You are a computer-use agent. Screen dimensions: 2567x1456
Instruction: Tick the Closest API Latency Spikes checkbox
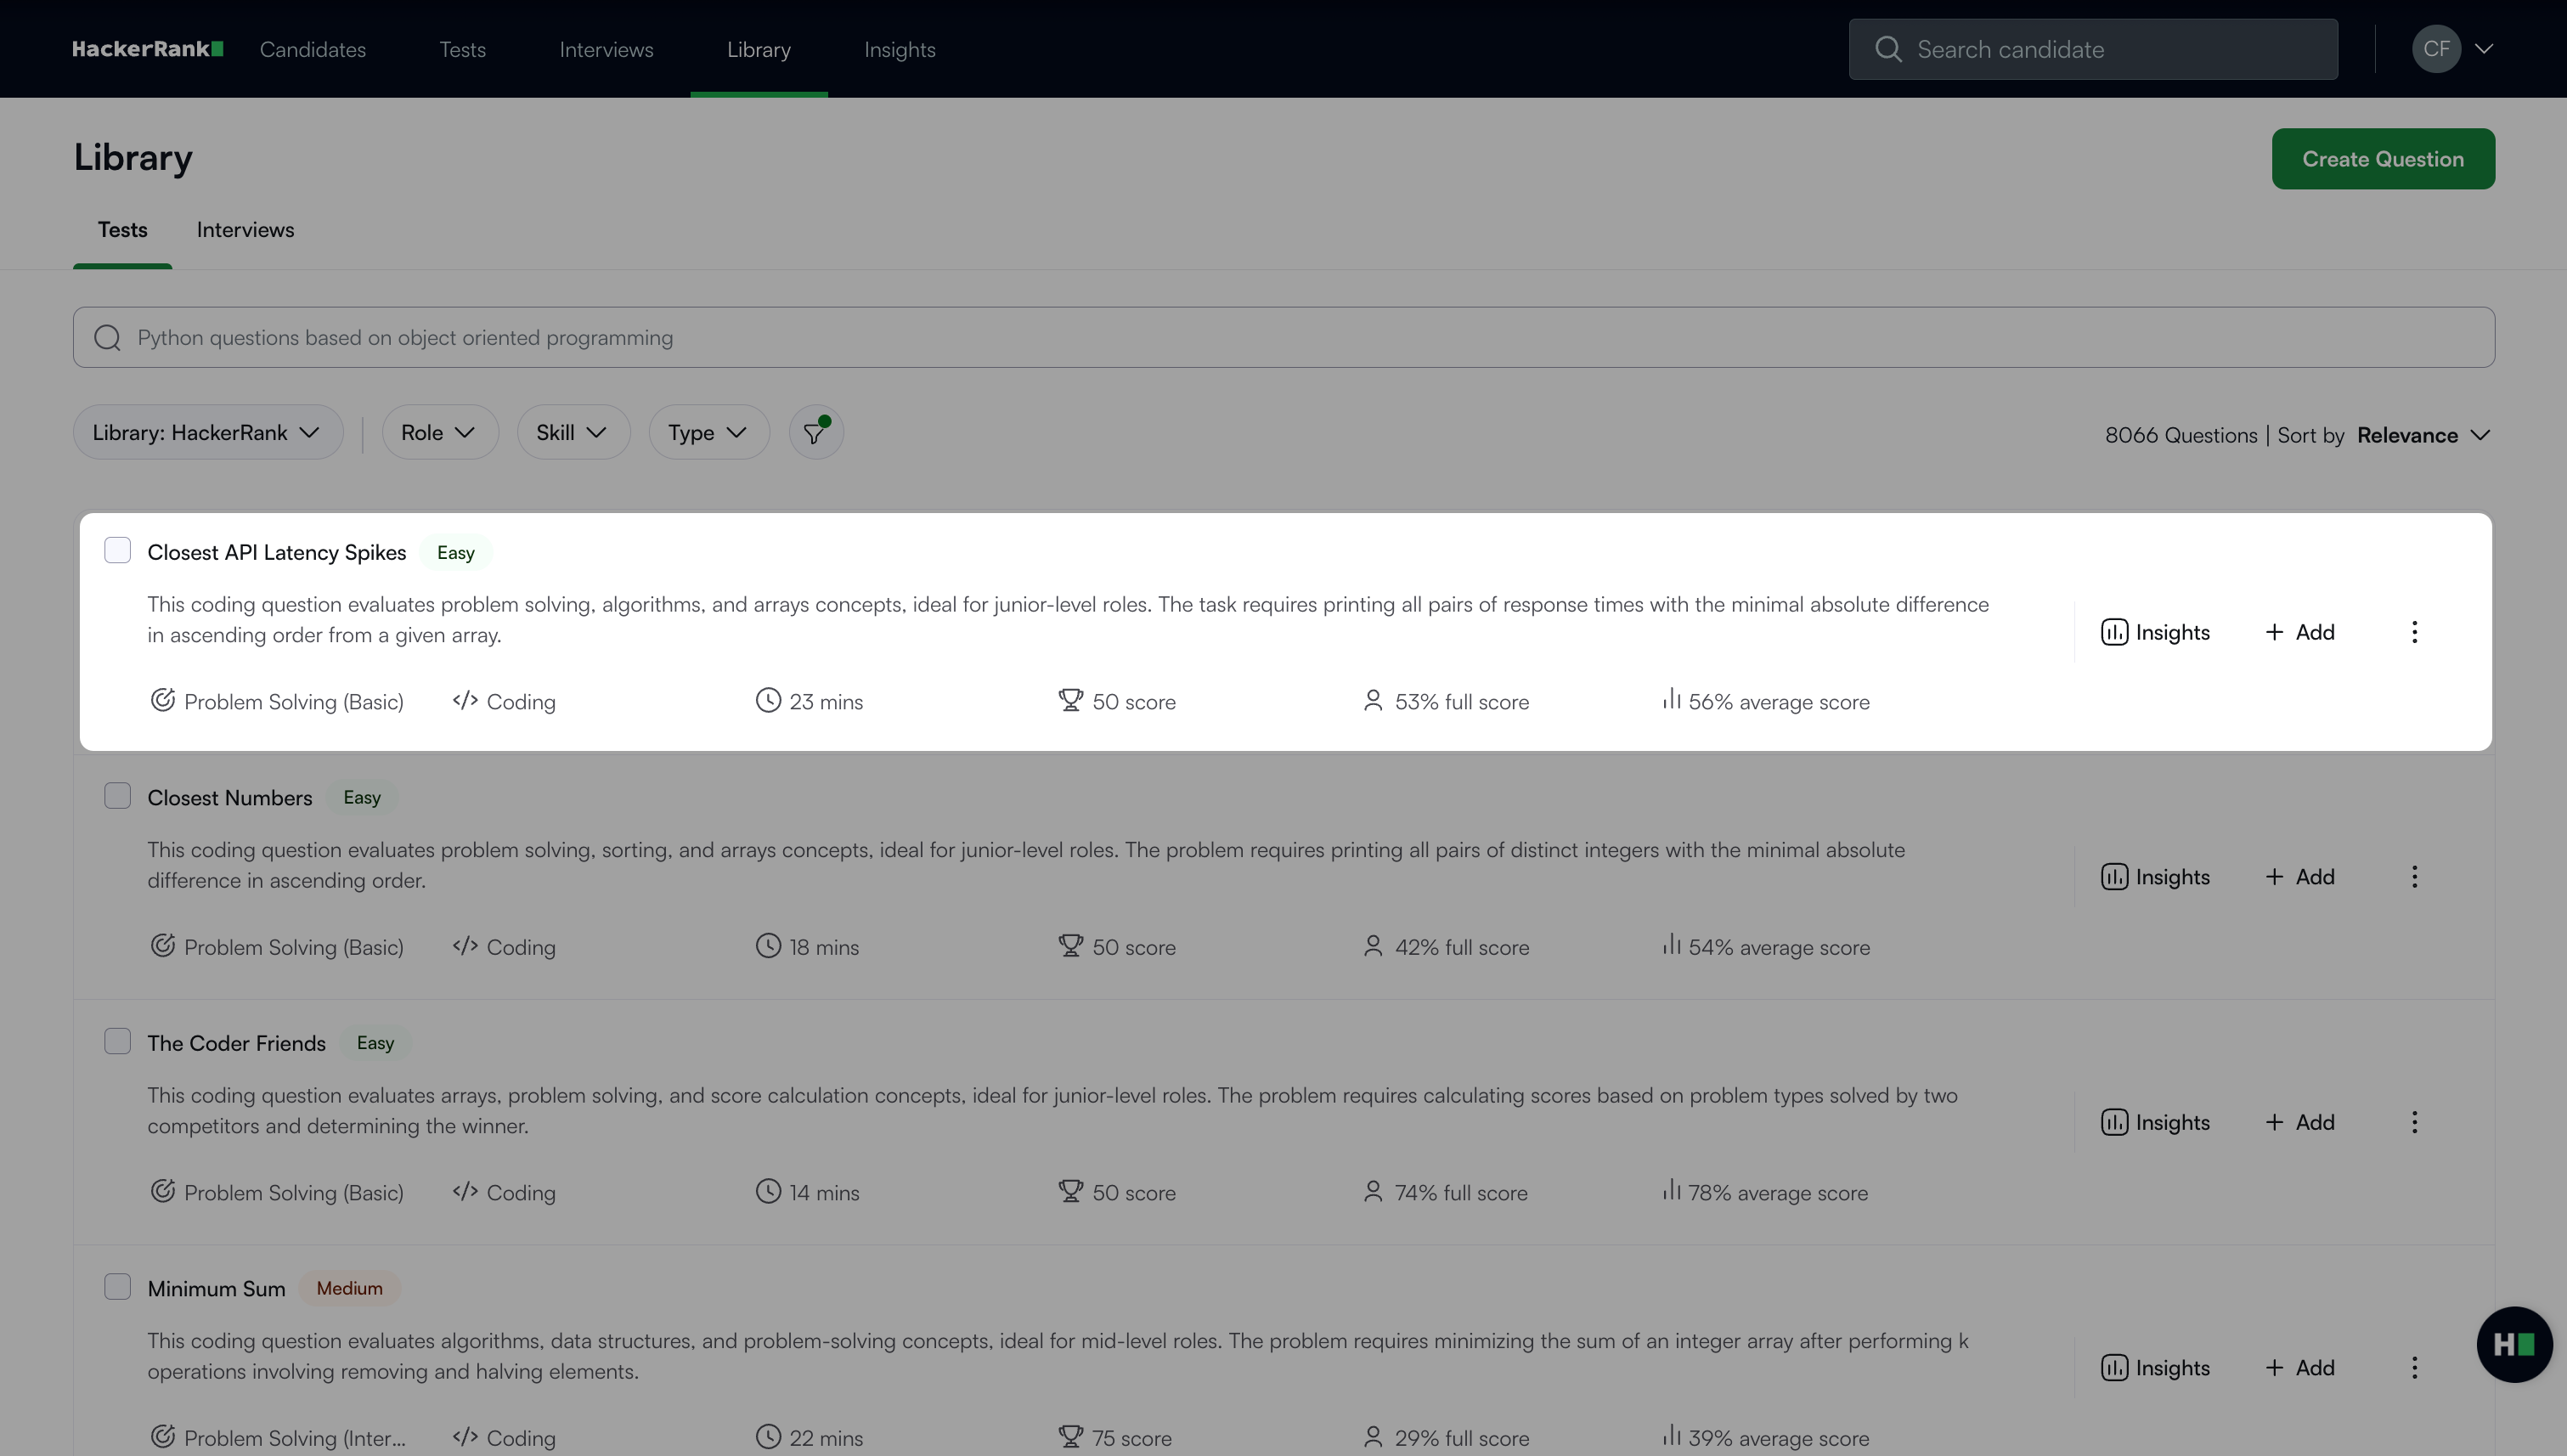pyautogui.click(x=117, y=551)
